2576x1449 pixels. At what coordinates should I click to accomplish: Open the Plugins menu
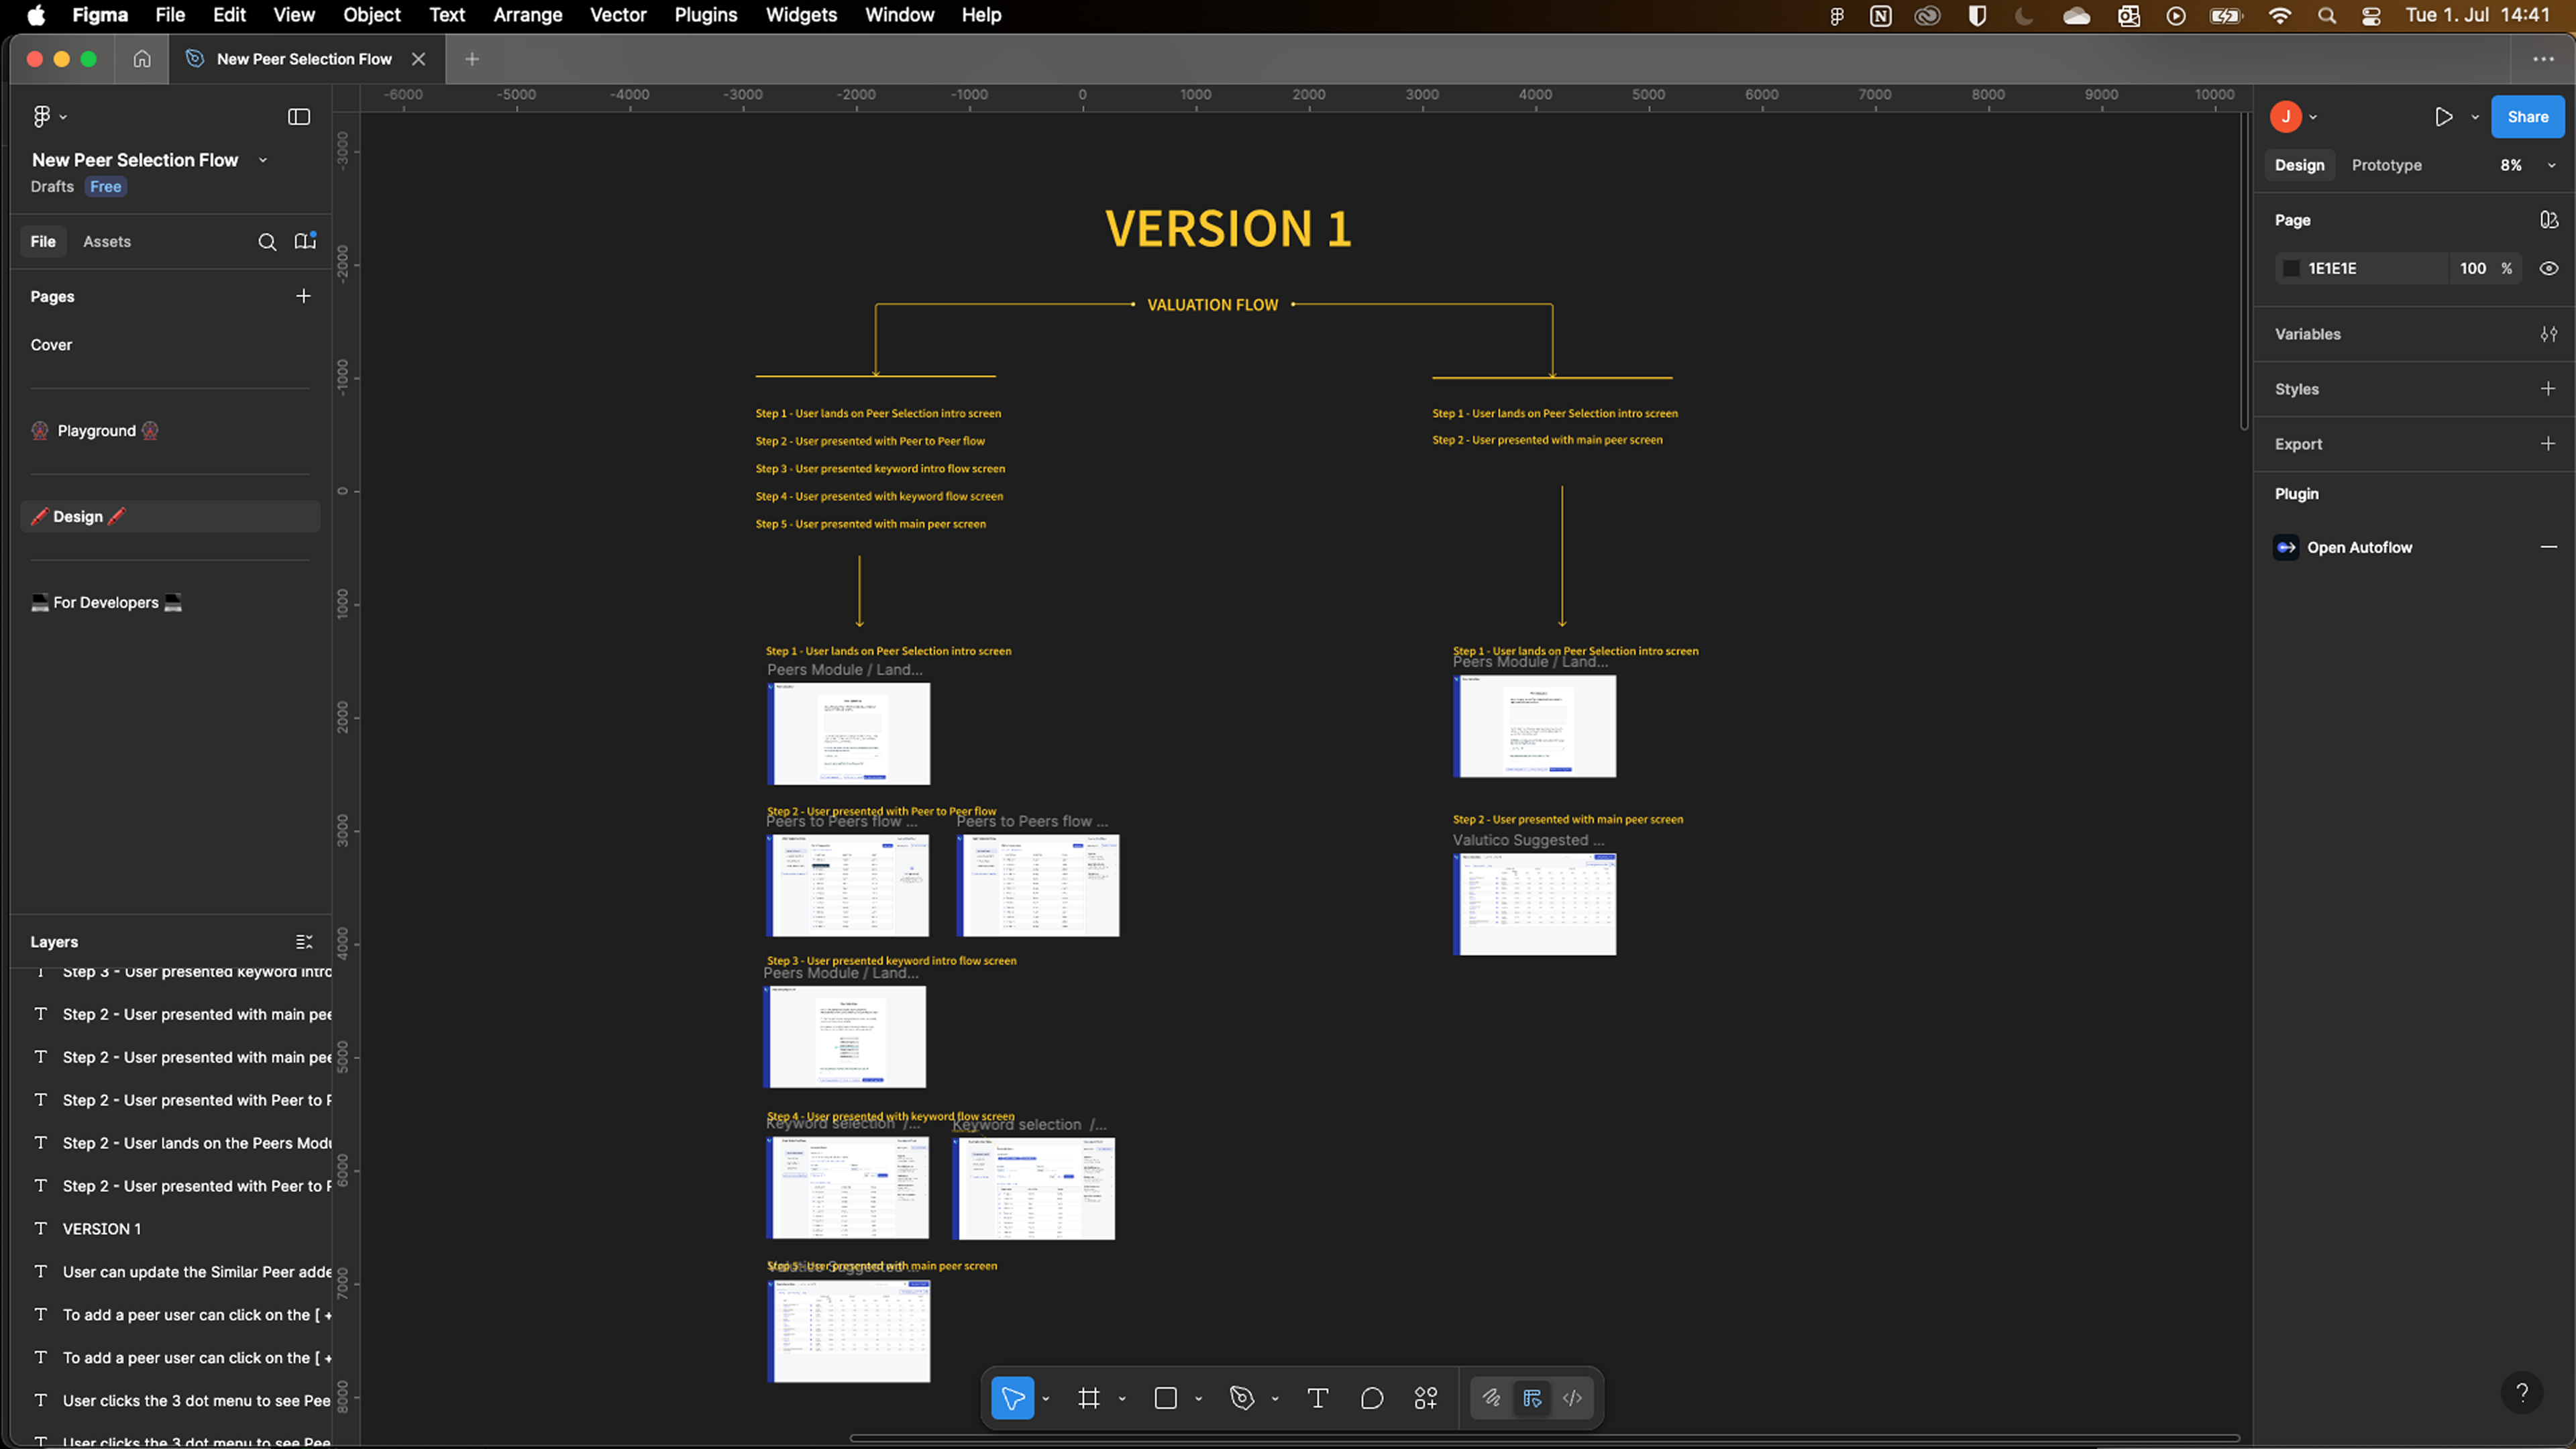click(x=705, y=15)
